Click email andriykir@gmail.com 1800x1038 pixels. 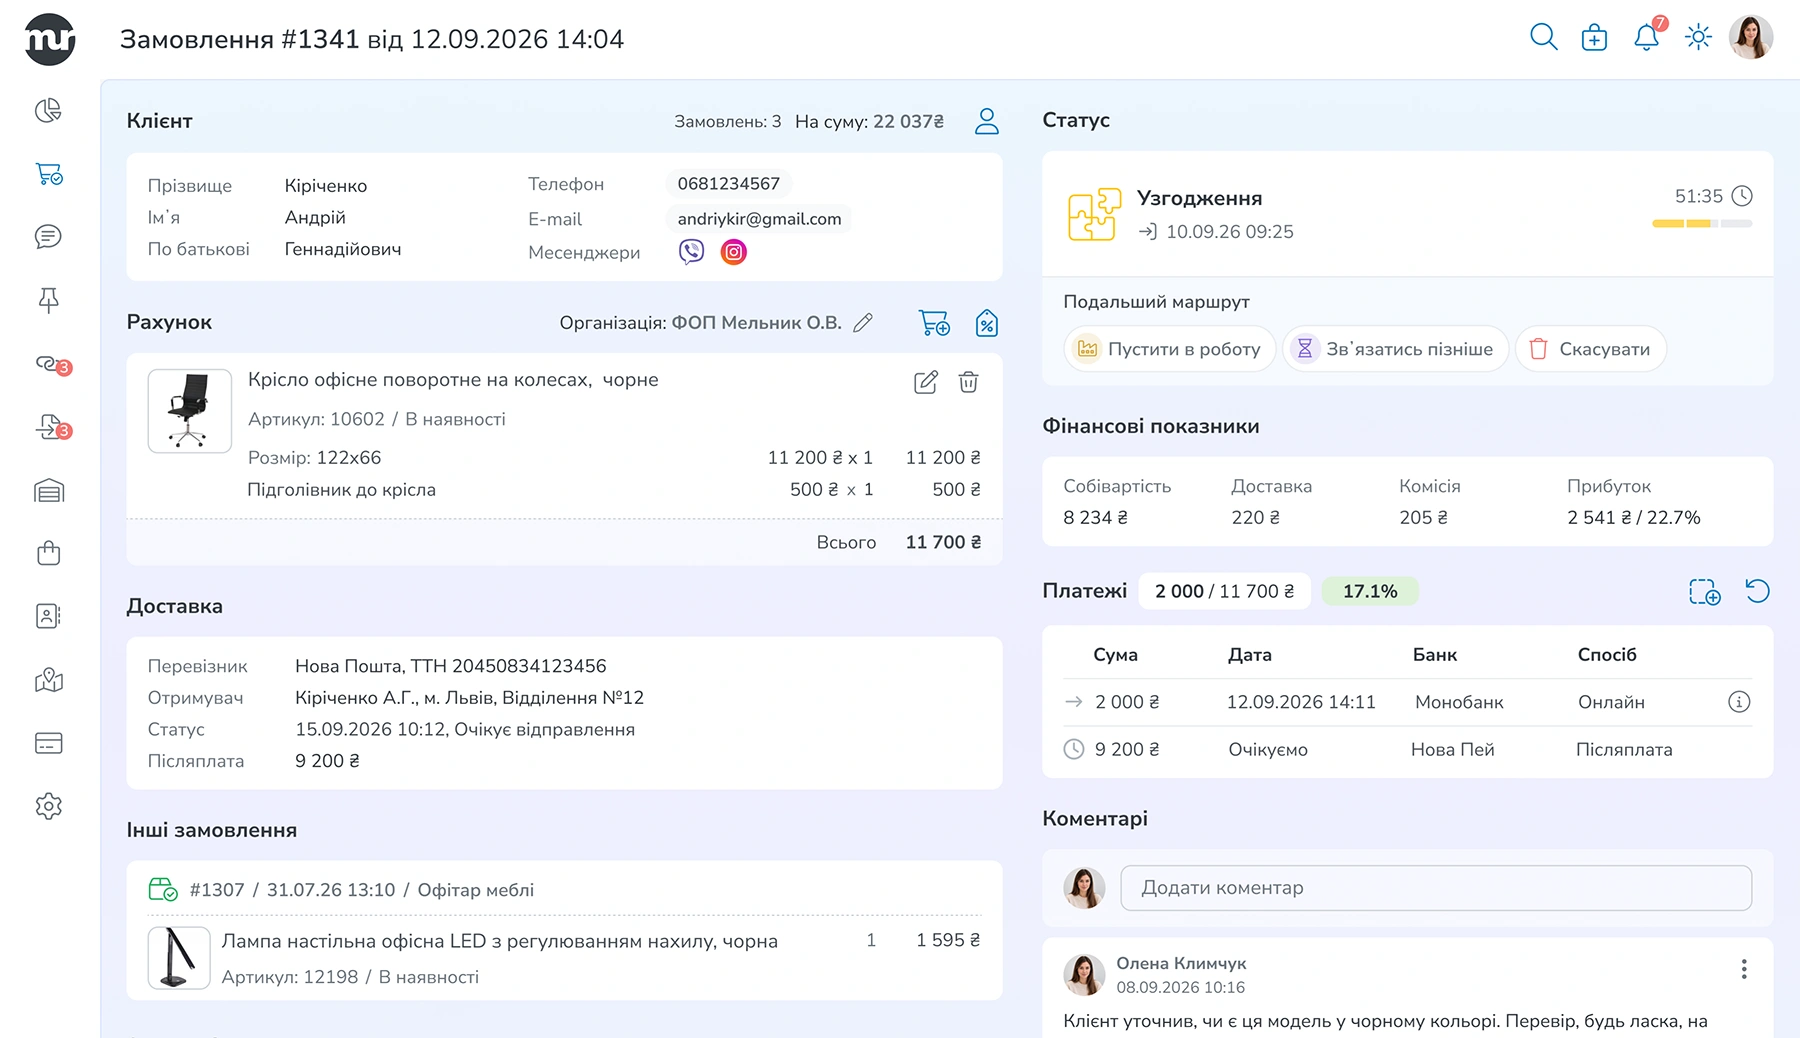point(759,219)
